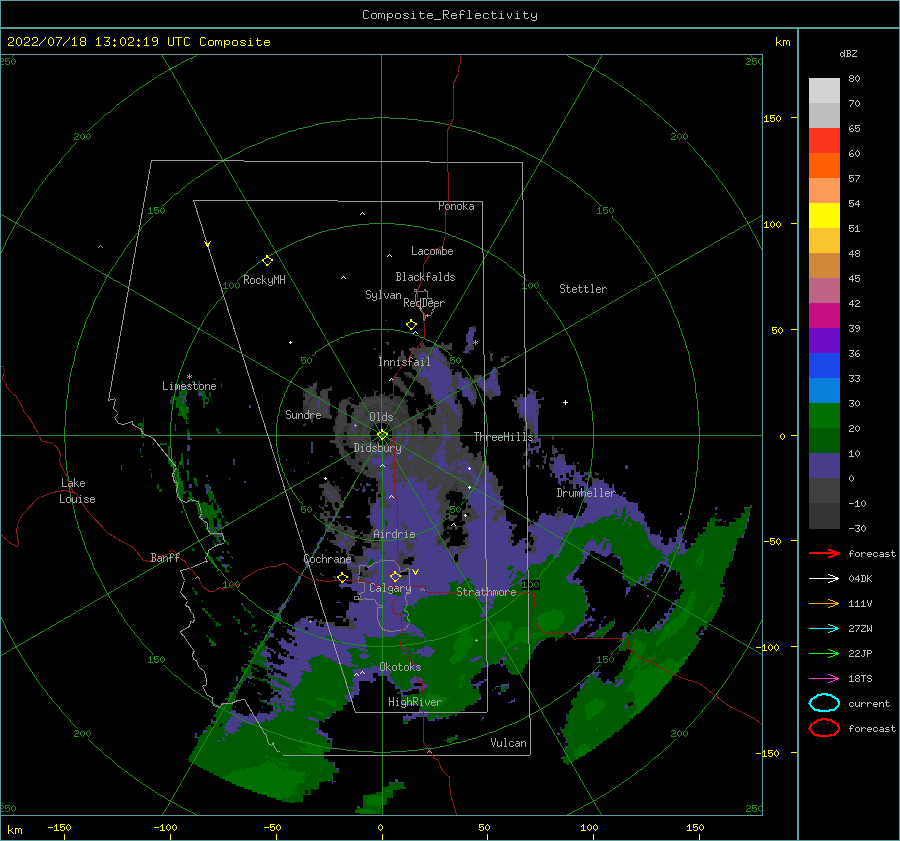This screenshot has height=841, width=900.
Task: Click the yellow km label at bottom-left
Action: [15, 830]
